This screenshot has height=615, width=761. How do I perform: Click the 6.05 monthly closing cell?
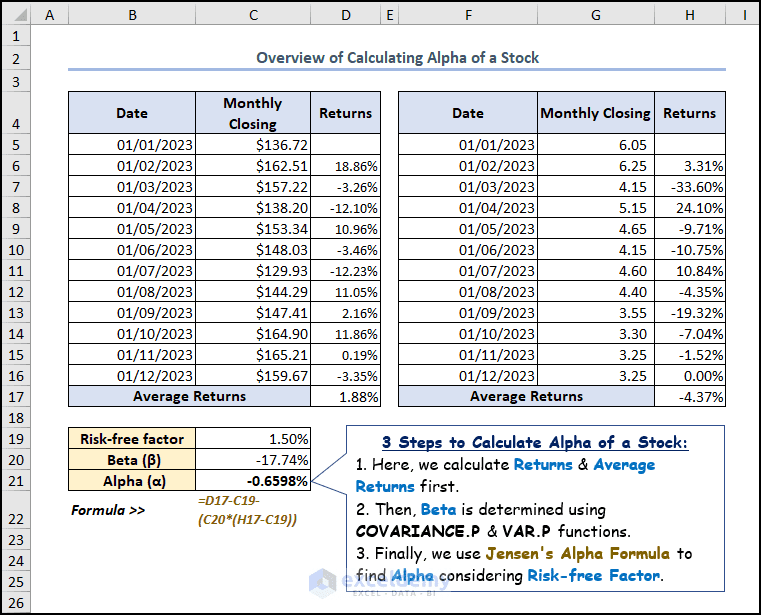596,145
